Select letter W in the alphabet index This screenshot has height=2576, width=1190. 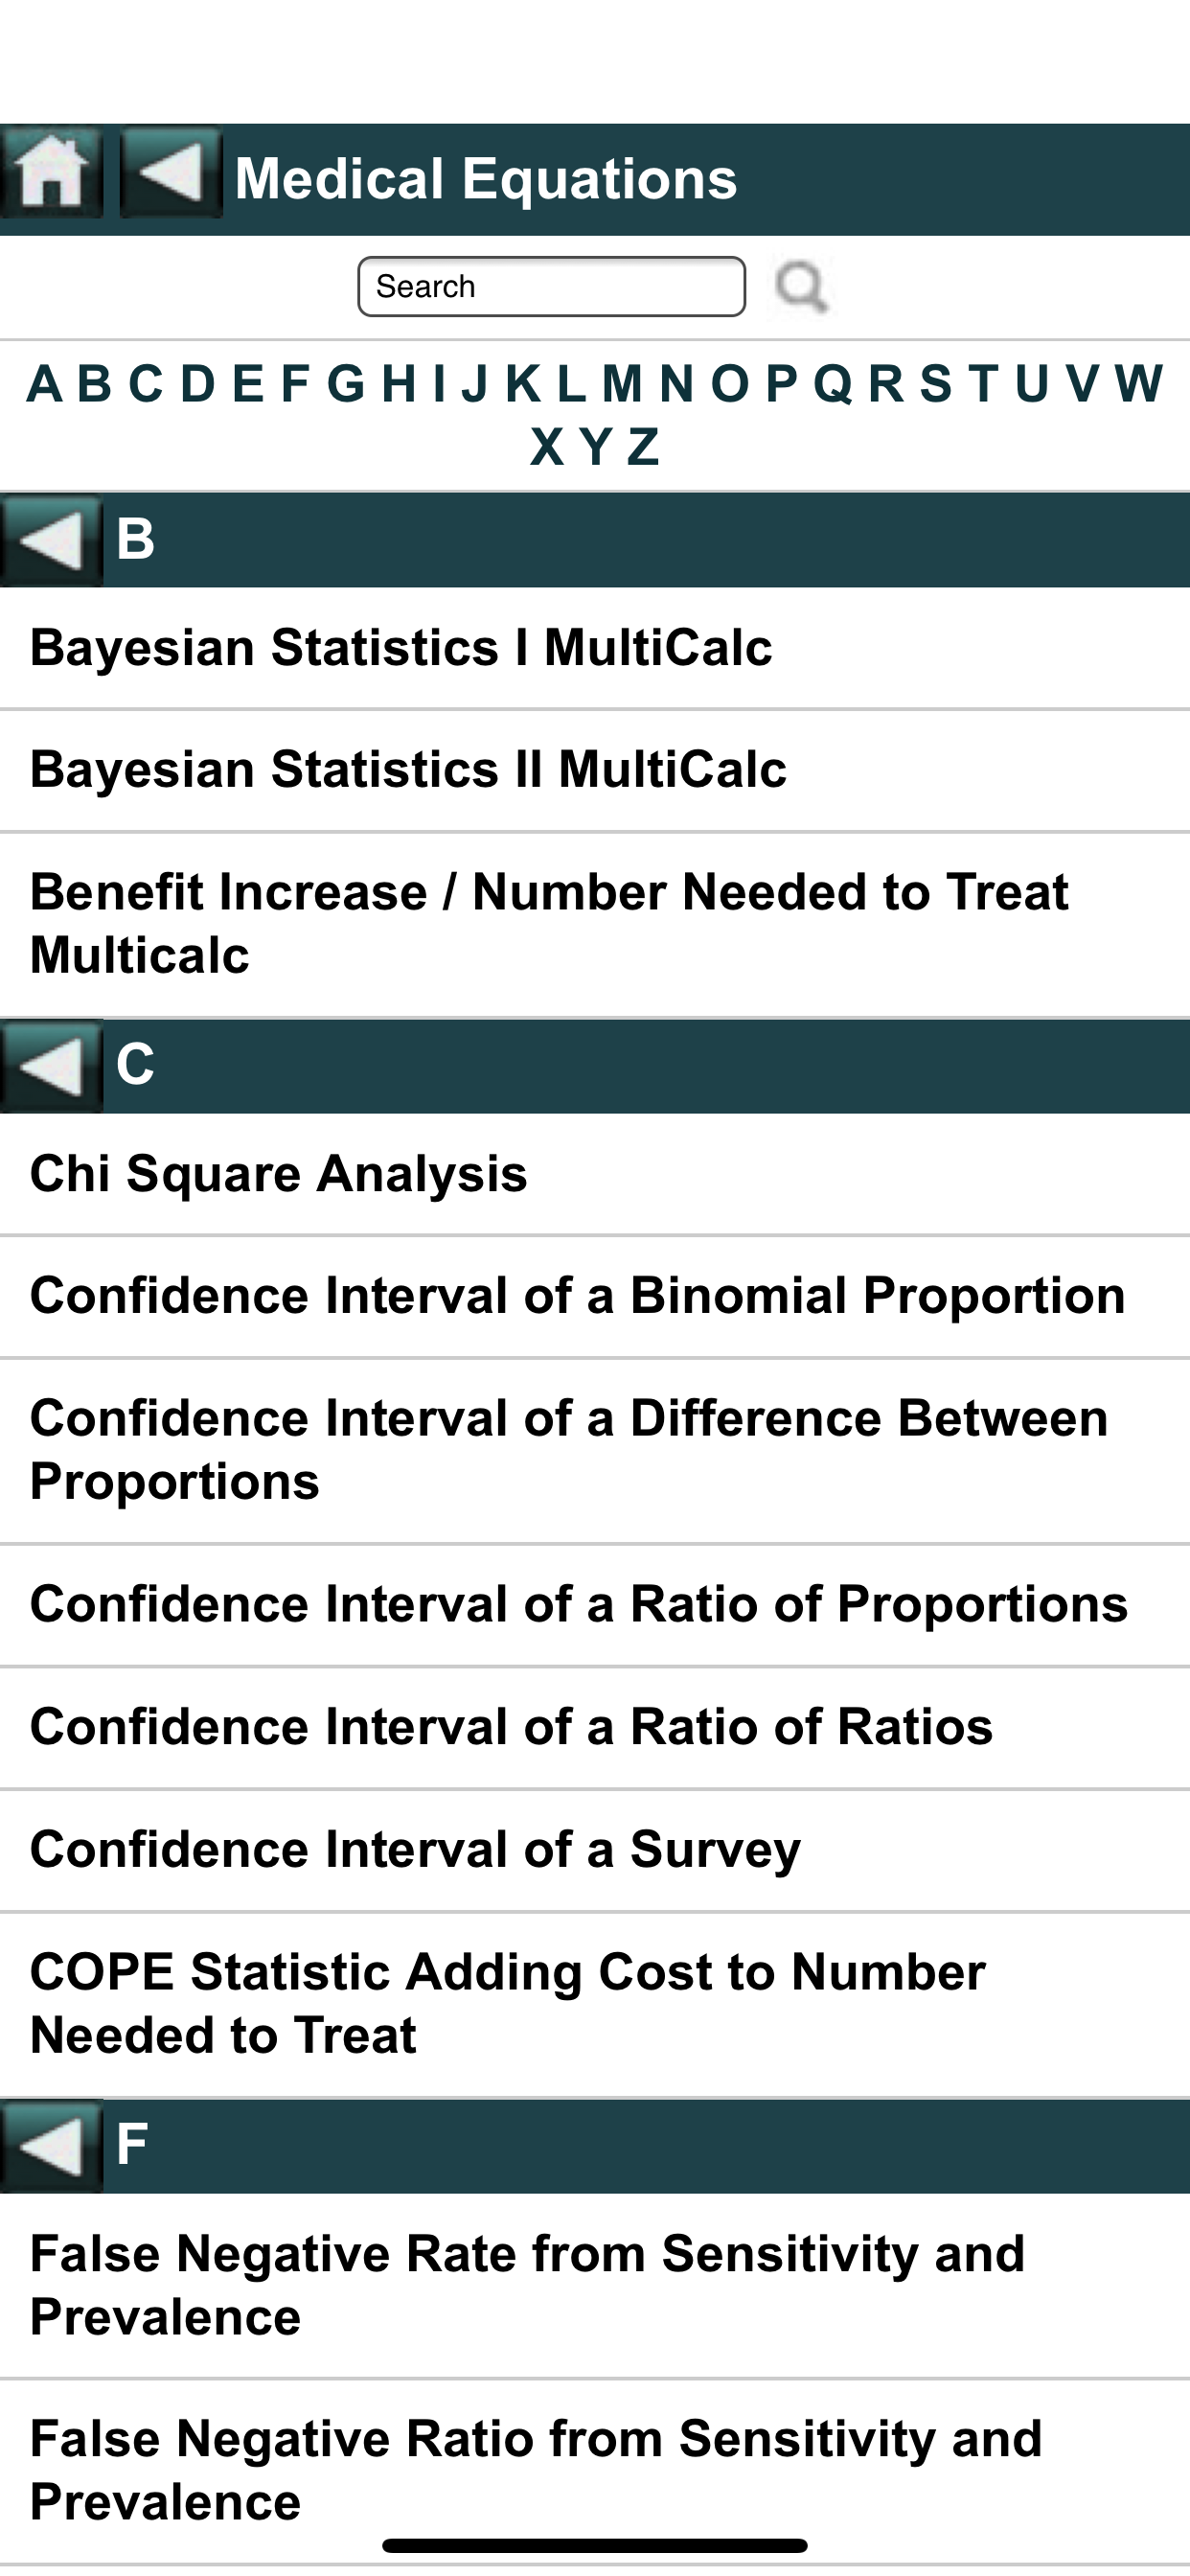click(1139, 384)
